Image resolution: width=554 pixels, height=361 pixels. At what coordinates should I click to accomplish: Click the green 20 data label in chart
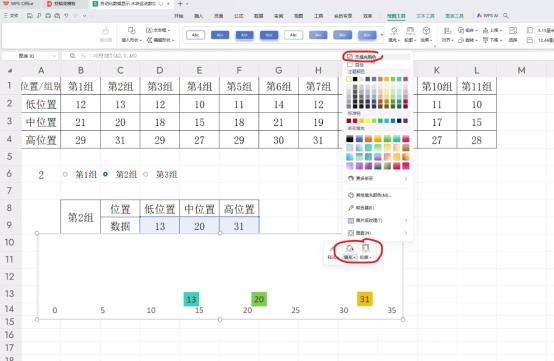tap(259, 299)
